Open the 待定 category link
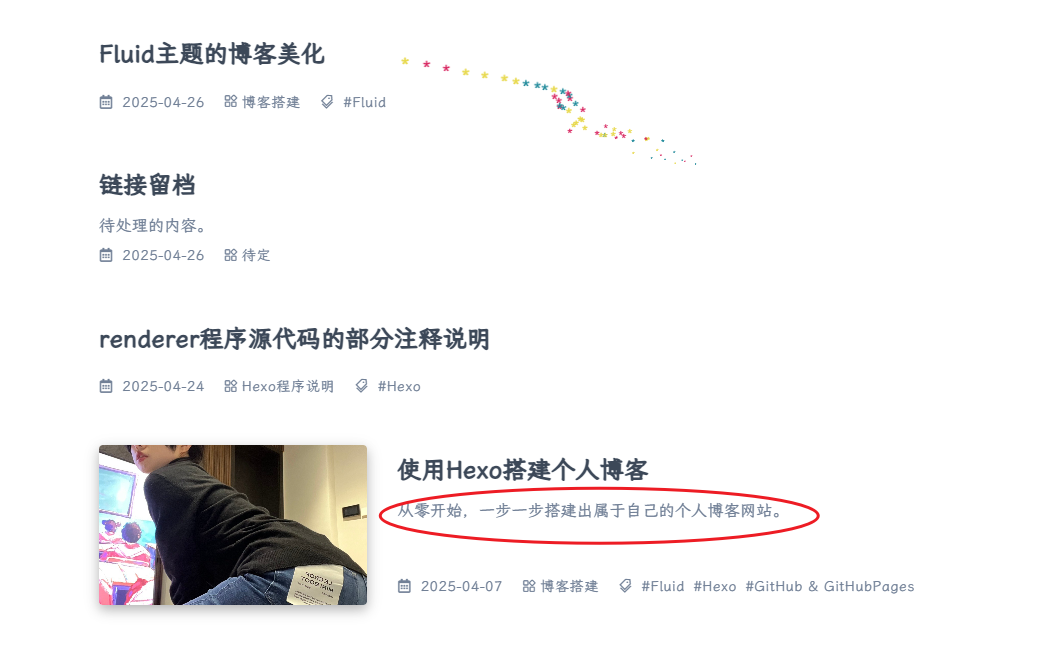 pyautogui.click(x=256, y=255)
